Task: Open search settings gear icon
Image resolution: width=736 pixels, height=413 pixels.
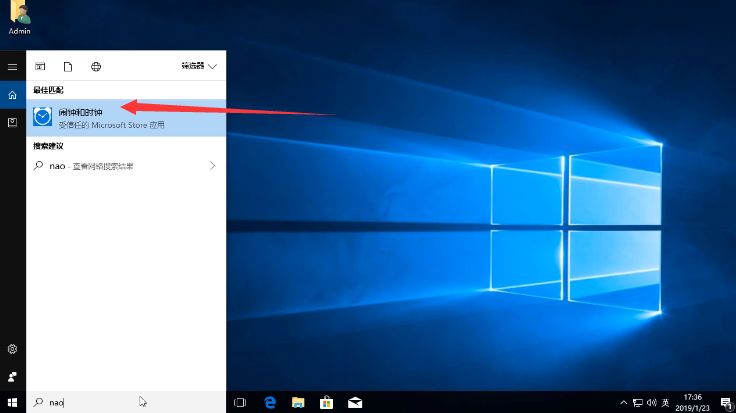Action: coord(12,349)
